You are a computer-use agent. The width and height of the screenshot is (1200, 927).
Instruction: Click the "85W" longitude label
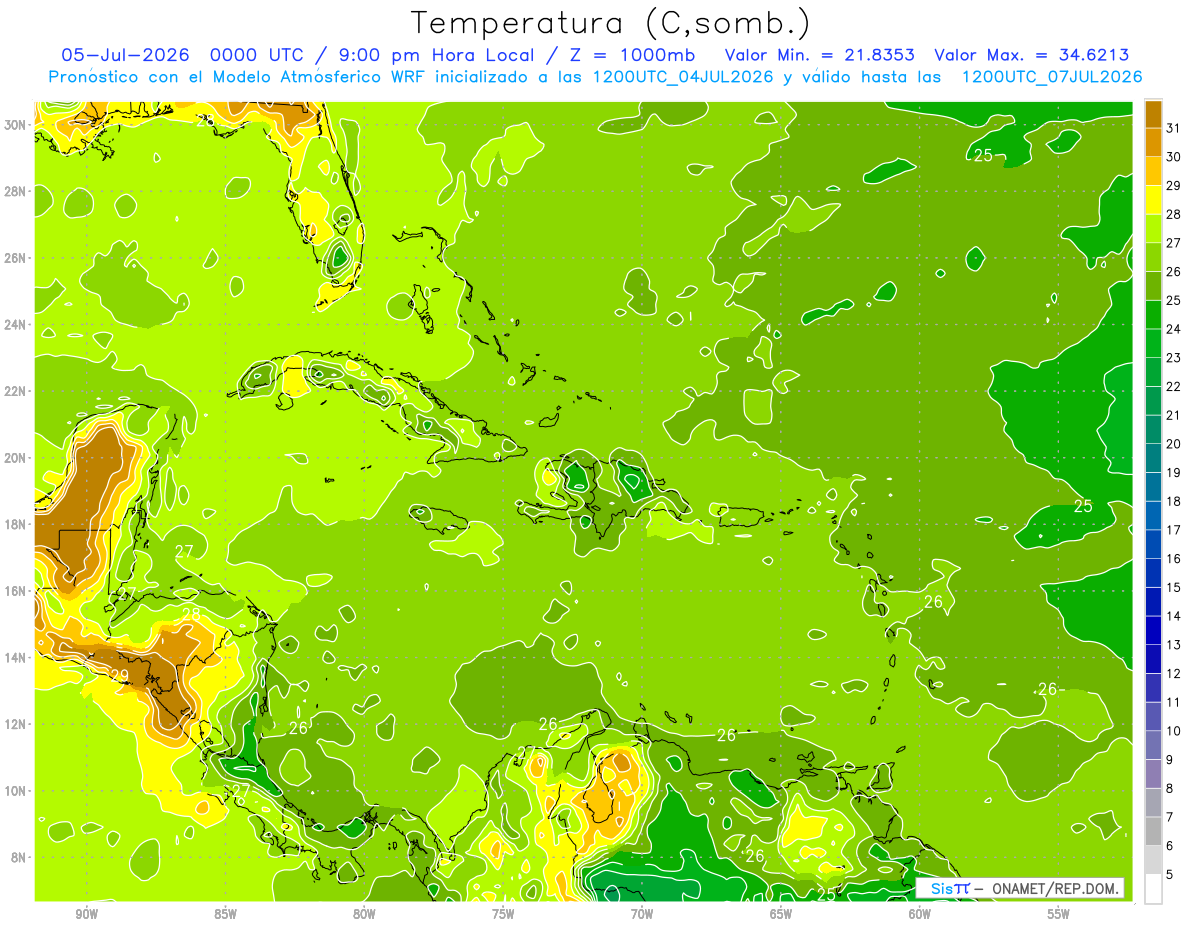coord(225,914)
